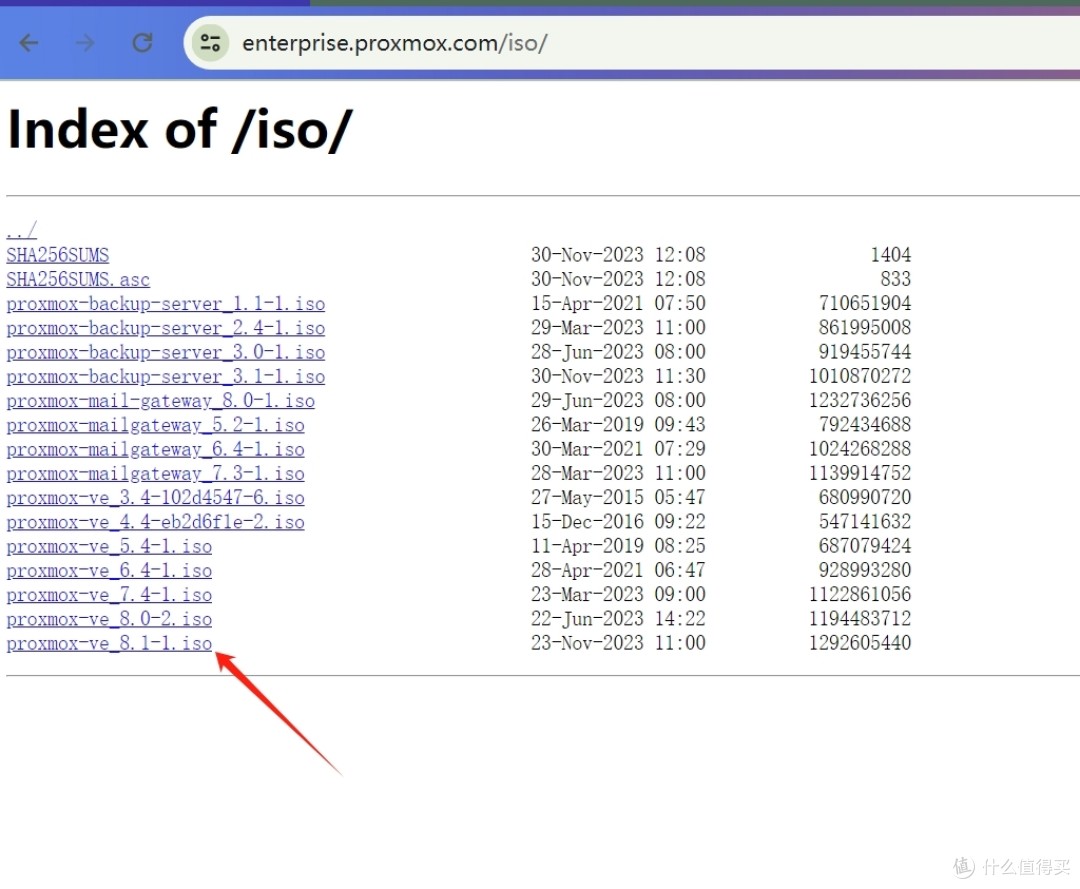Click the date 23-Nov-2023 11:00
This screenshot has width=1080, height=889.
pos(618,643)
